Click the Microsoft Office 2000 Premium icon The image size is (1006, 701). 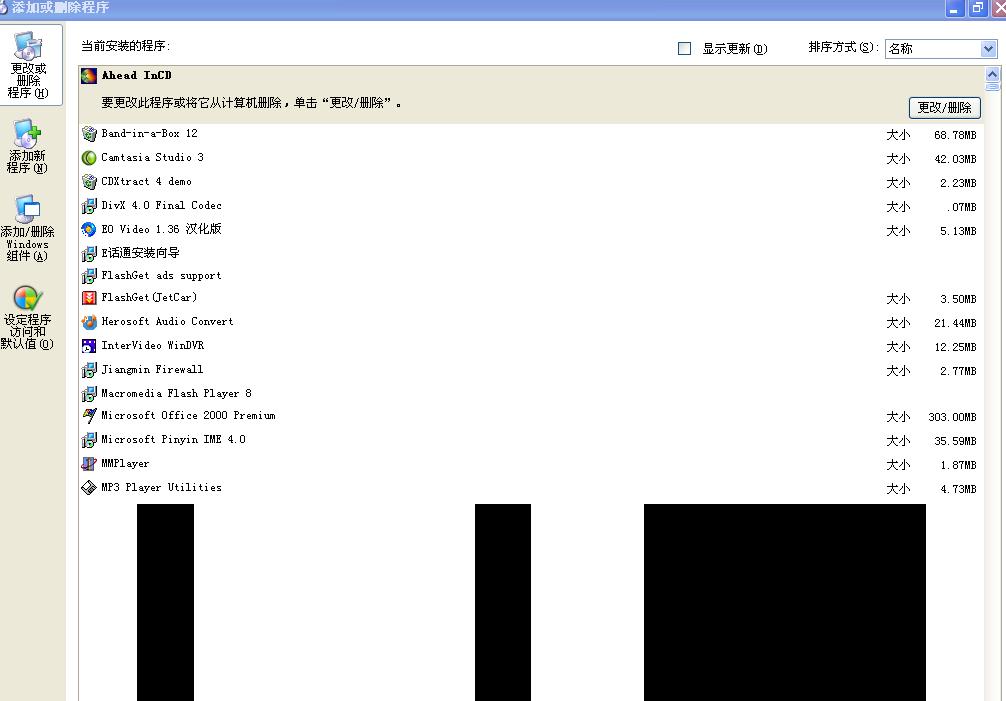89,416
